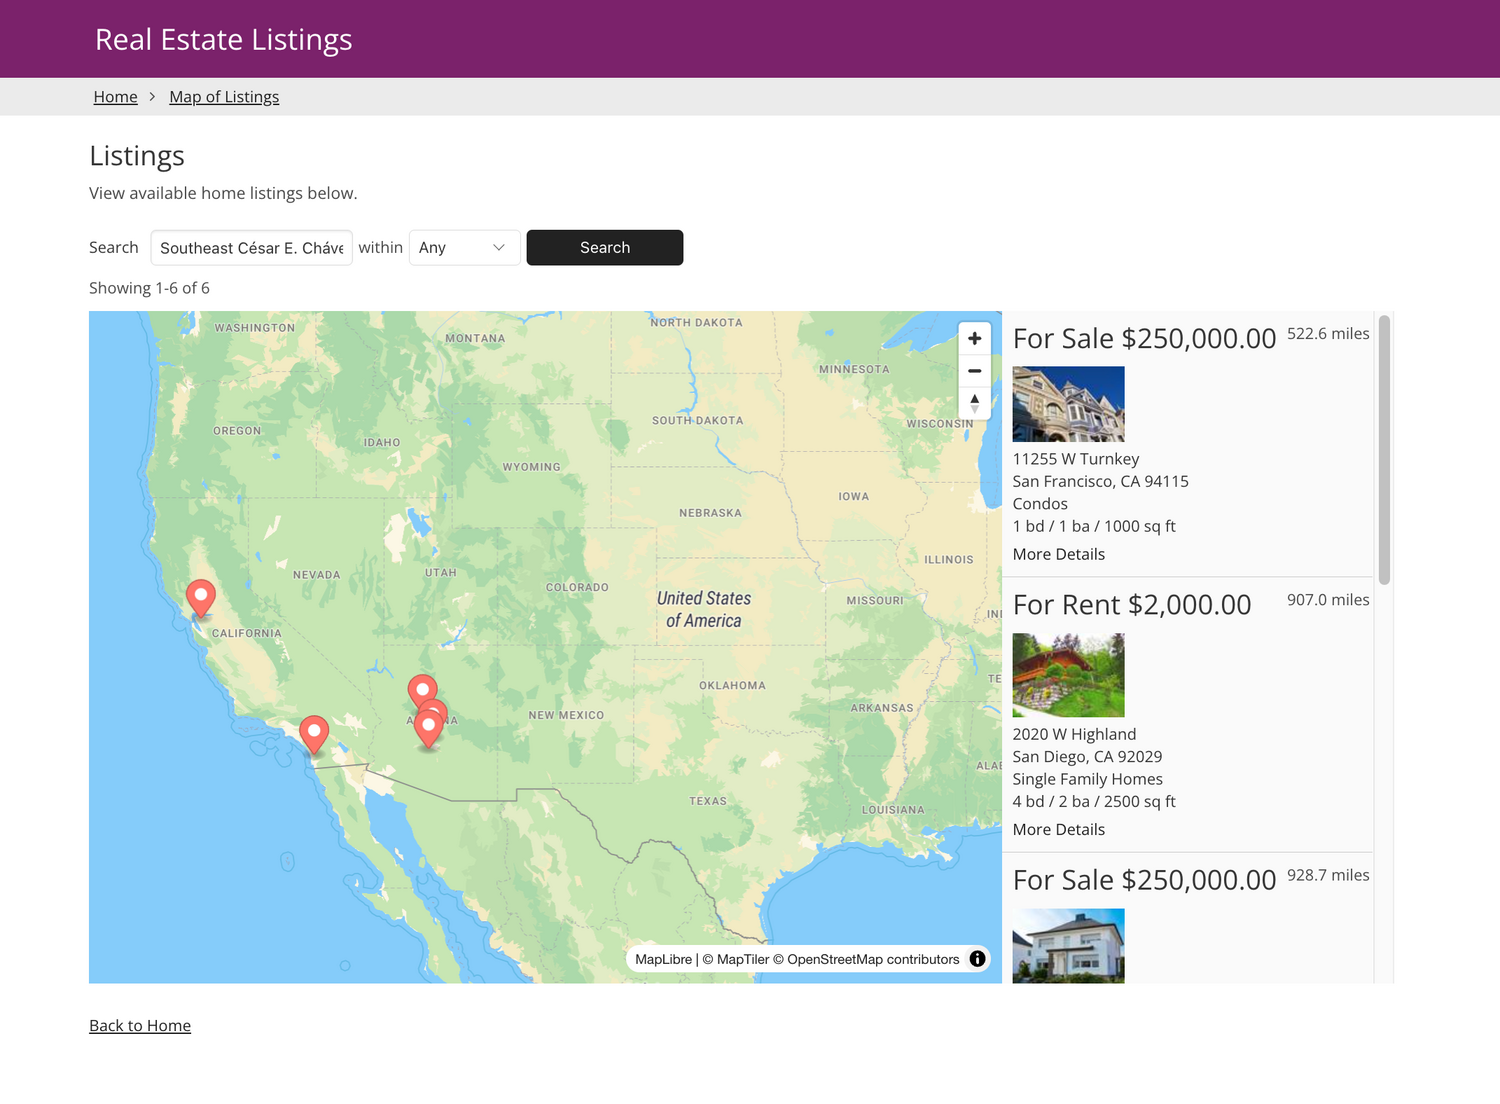Image resolution: width=1500 pixels, height=1104 pixels.
Task: Open More Details for 11255 W Turnkey
Action: pyautogui.click(x=1058, y=554)
